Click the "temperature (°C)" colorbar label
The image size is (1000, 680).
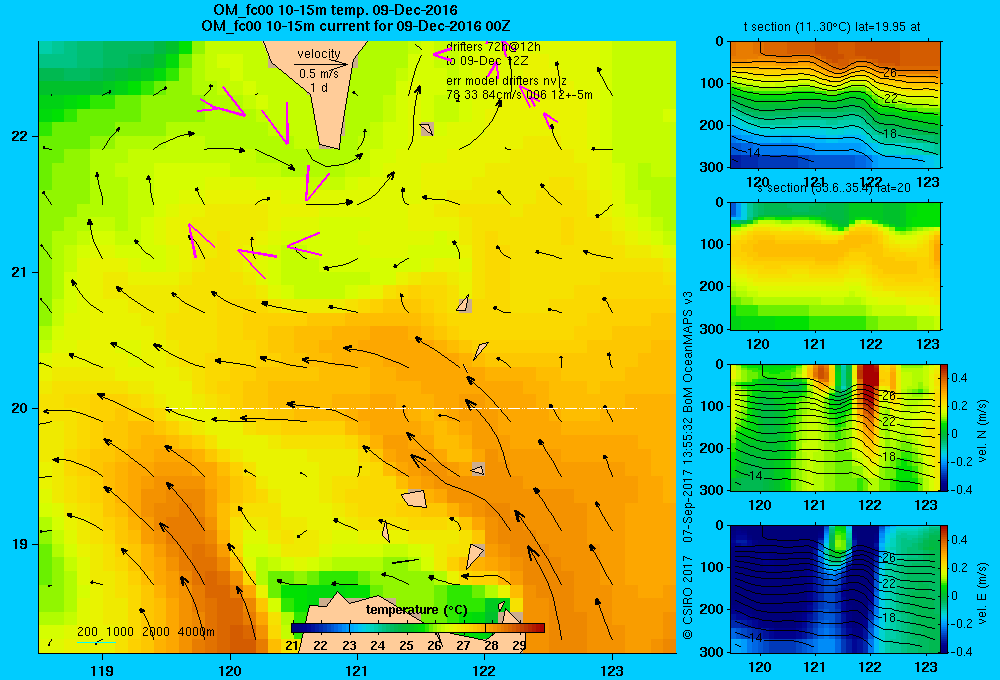pyautogui.click(x=416, y=610)
